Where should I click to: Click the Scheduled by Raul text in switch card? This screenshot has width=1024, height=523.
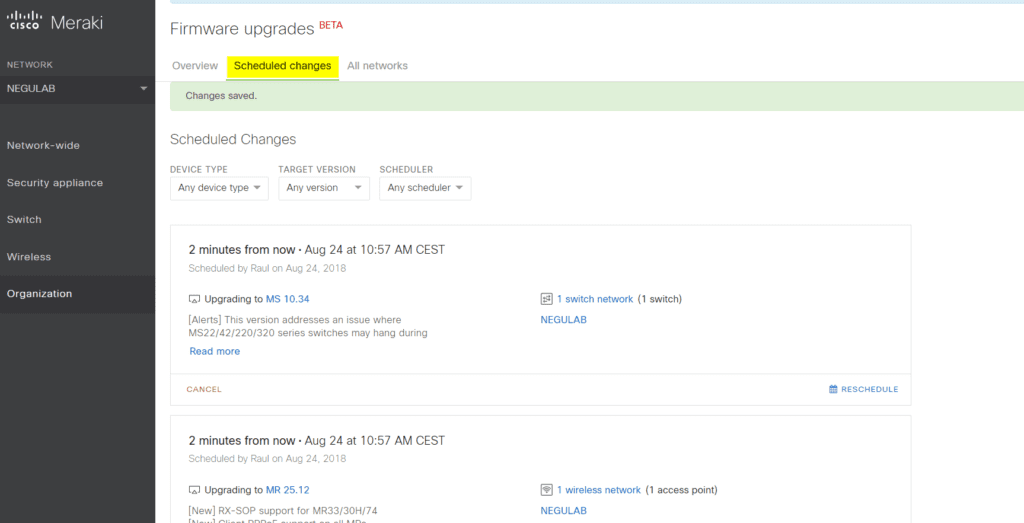267,268
